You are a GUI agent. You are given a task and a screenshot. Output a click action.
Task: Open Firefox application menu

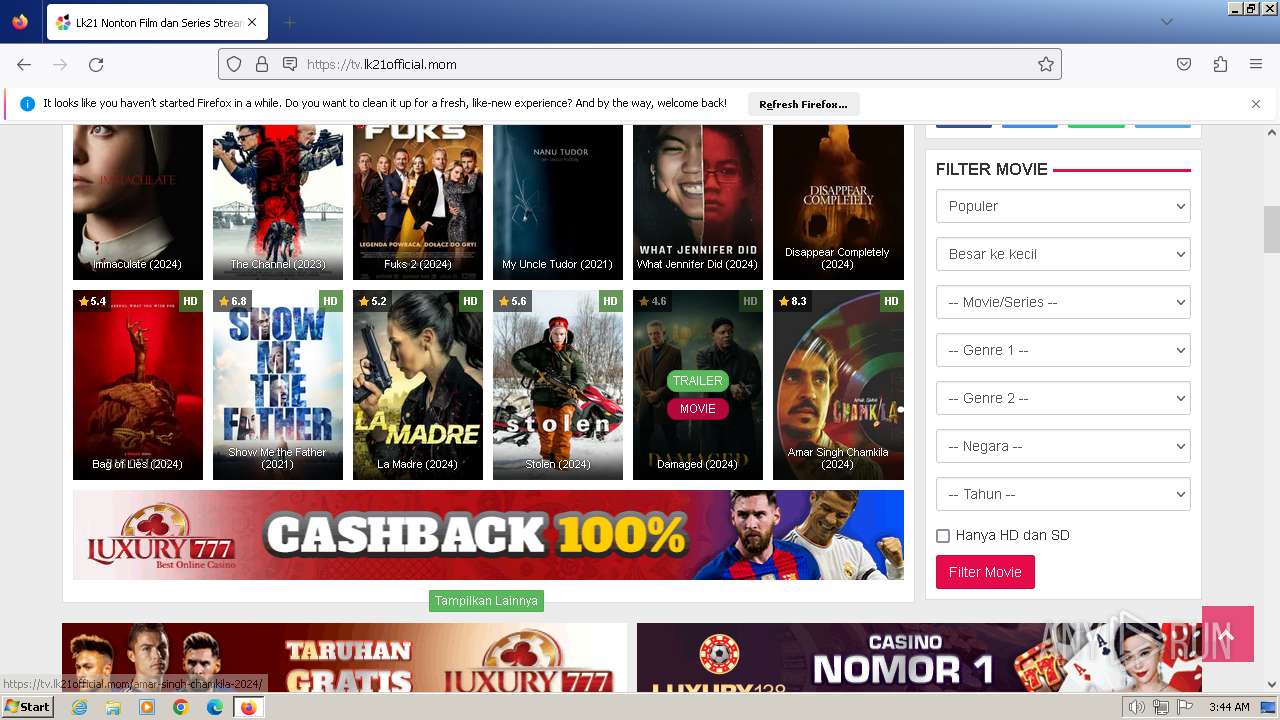tap(1256, 64)
